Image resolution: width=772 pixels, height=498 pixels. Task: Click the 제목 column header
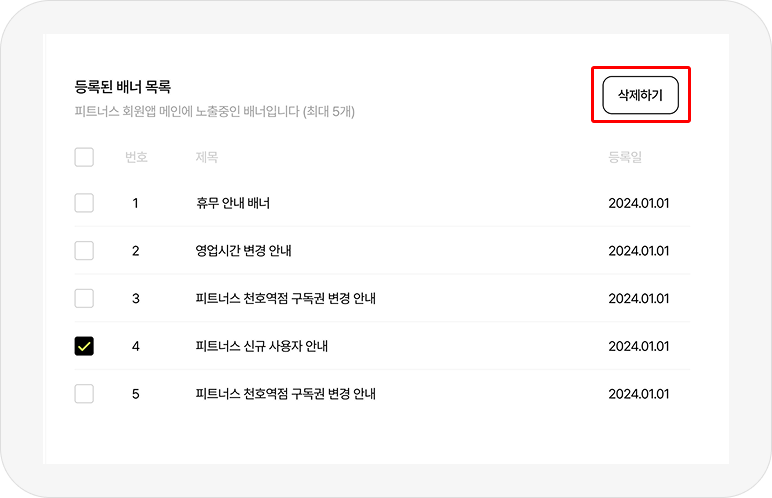[207, 157]
